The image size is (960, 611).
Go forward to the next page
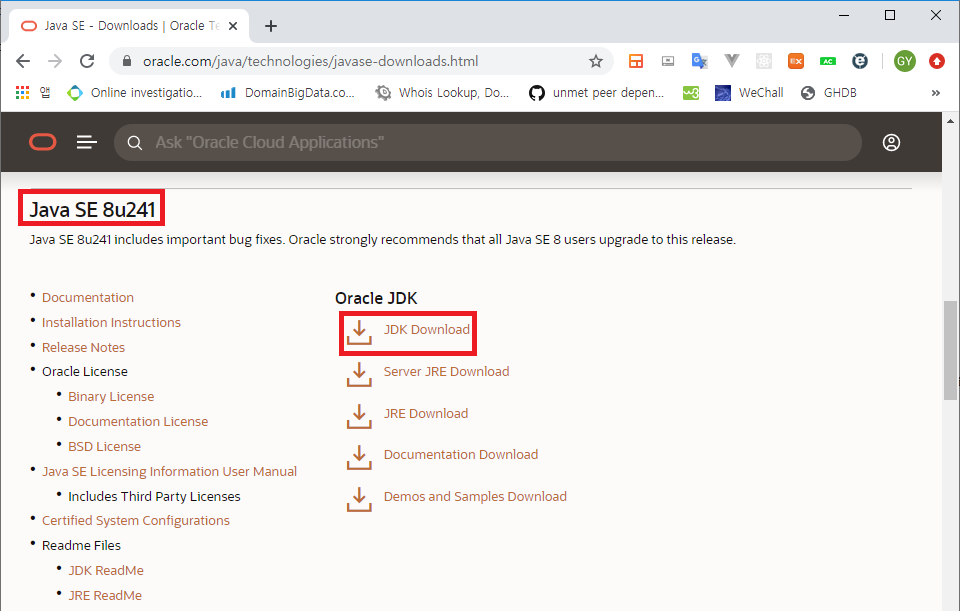click(x=55, y=61)
